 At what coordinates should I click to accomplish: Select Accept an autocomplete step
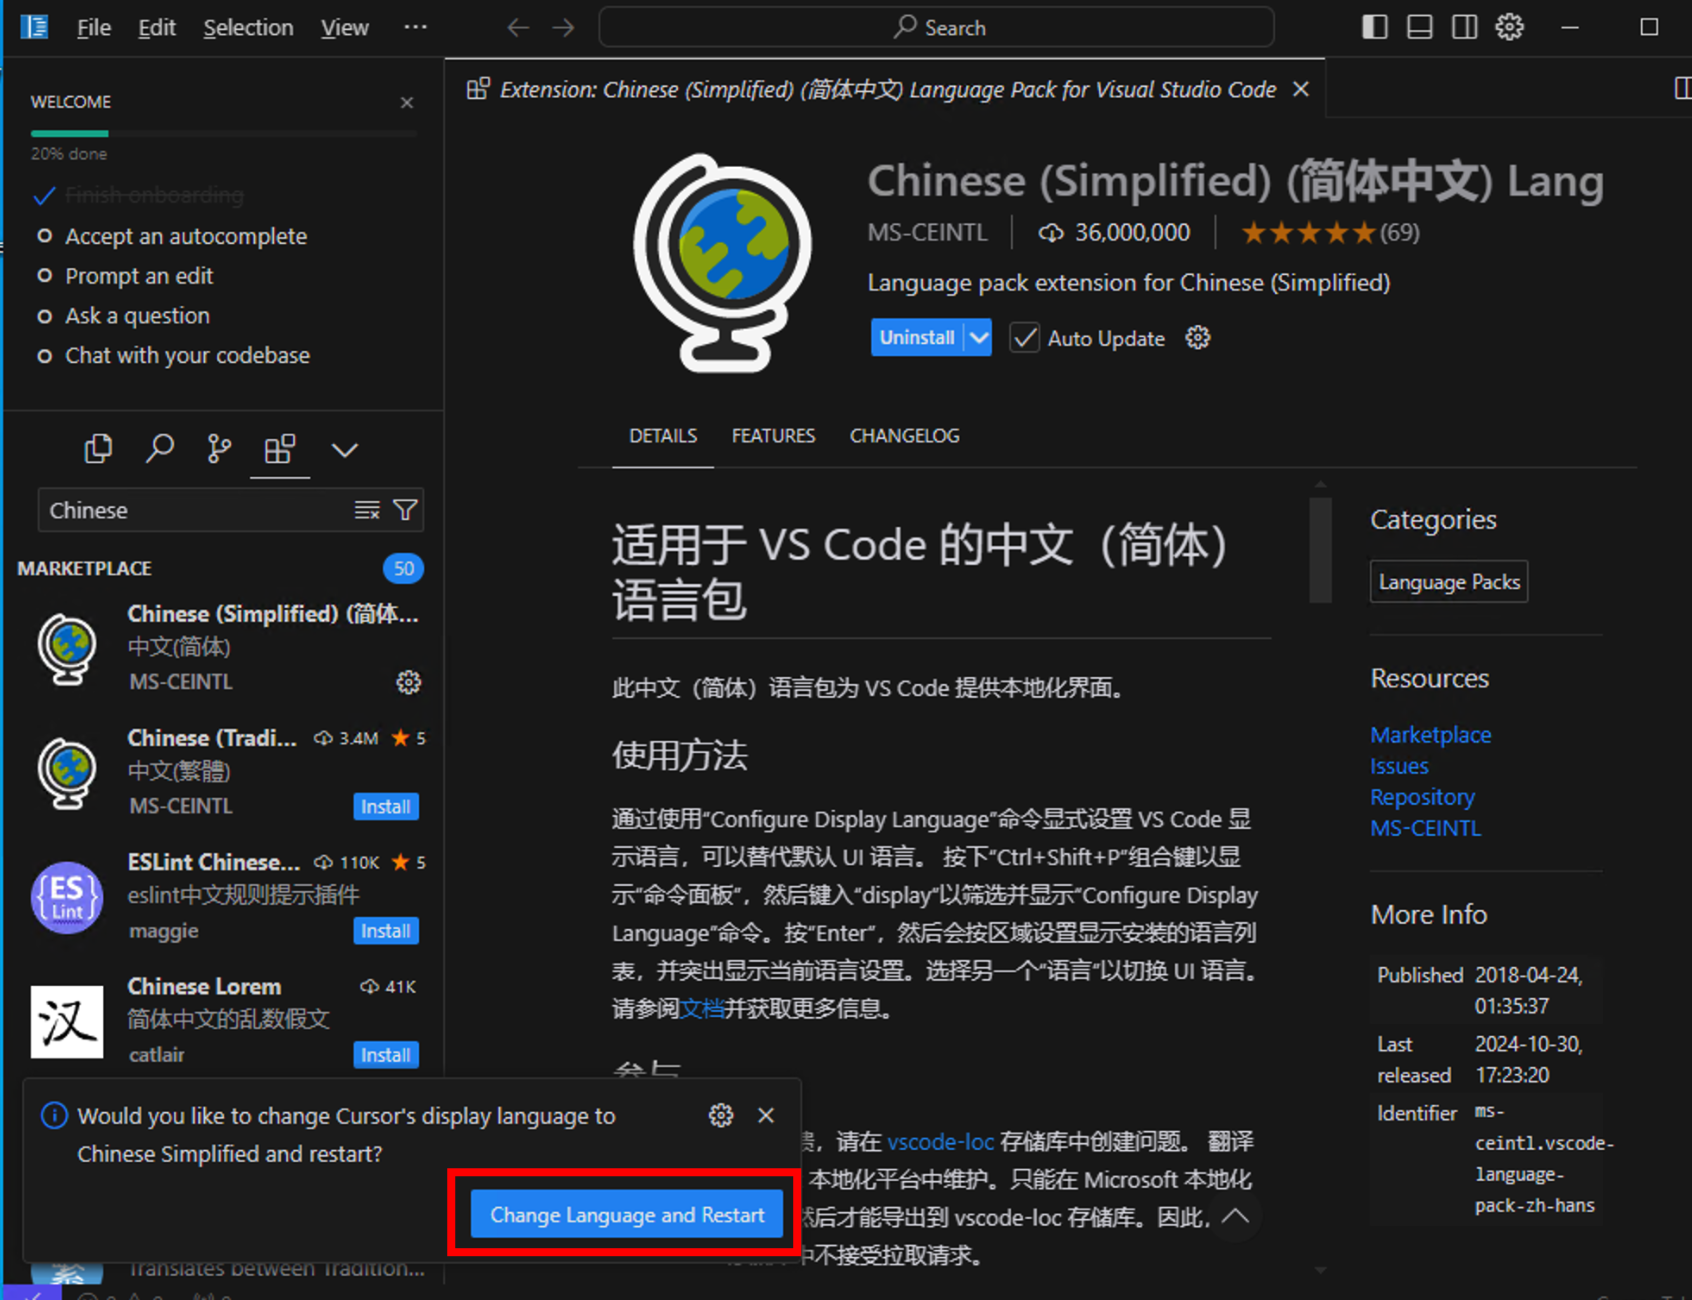(186, 236)
